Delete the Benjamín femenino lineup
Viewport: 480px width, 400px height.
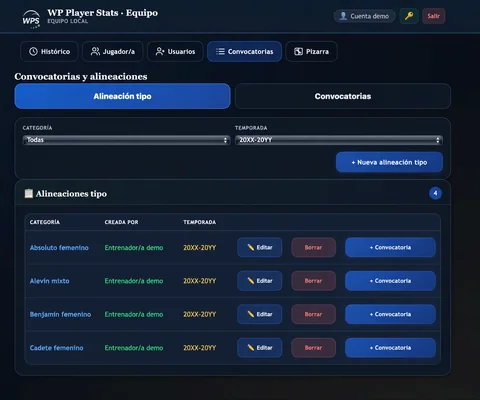[x=313, y=314]
